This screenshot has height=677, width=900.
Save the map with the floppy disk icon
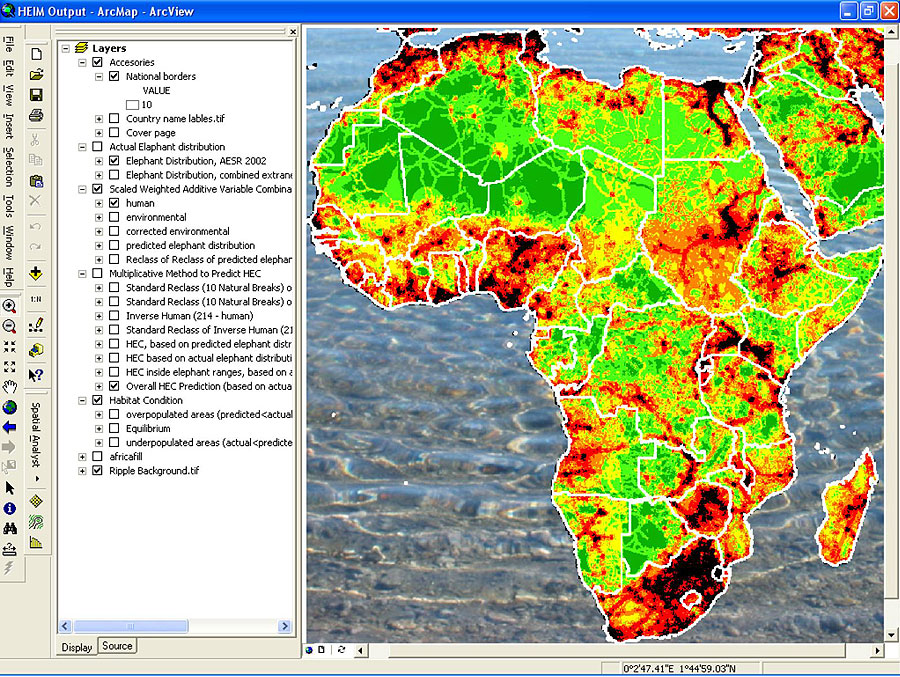click(36, 95)
